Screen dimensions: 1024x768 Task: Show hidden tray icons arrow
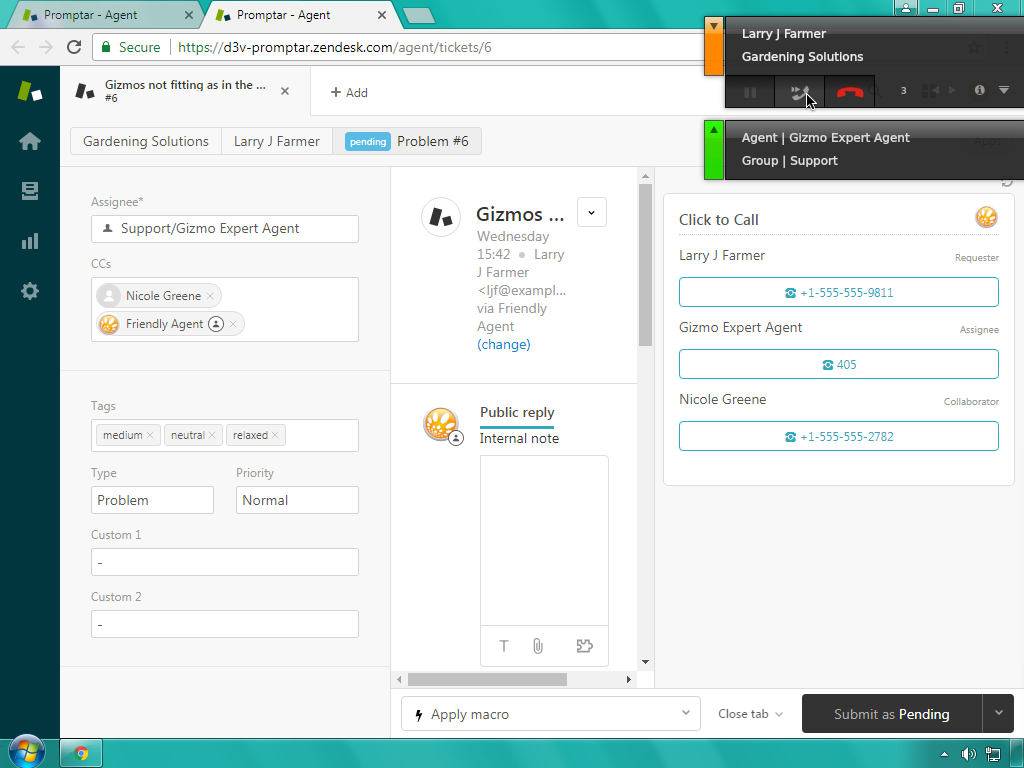[944, 754]
